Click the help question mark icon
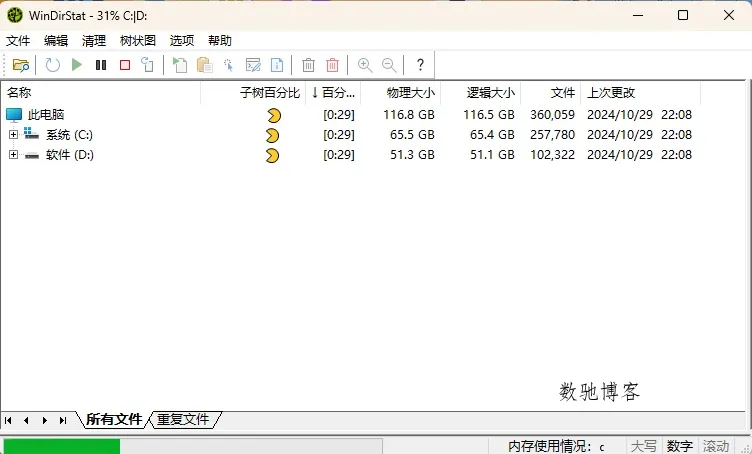Screen dimensions: 752x454 coord(420,64)
